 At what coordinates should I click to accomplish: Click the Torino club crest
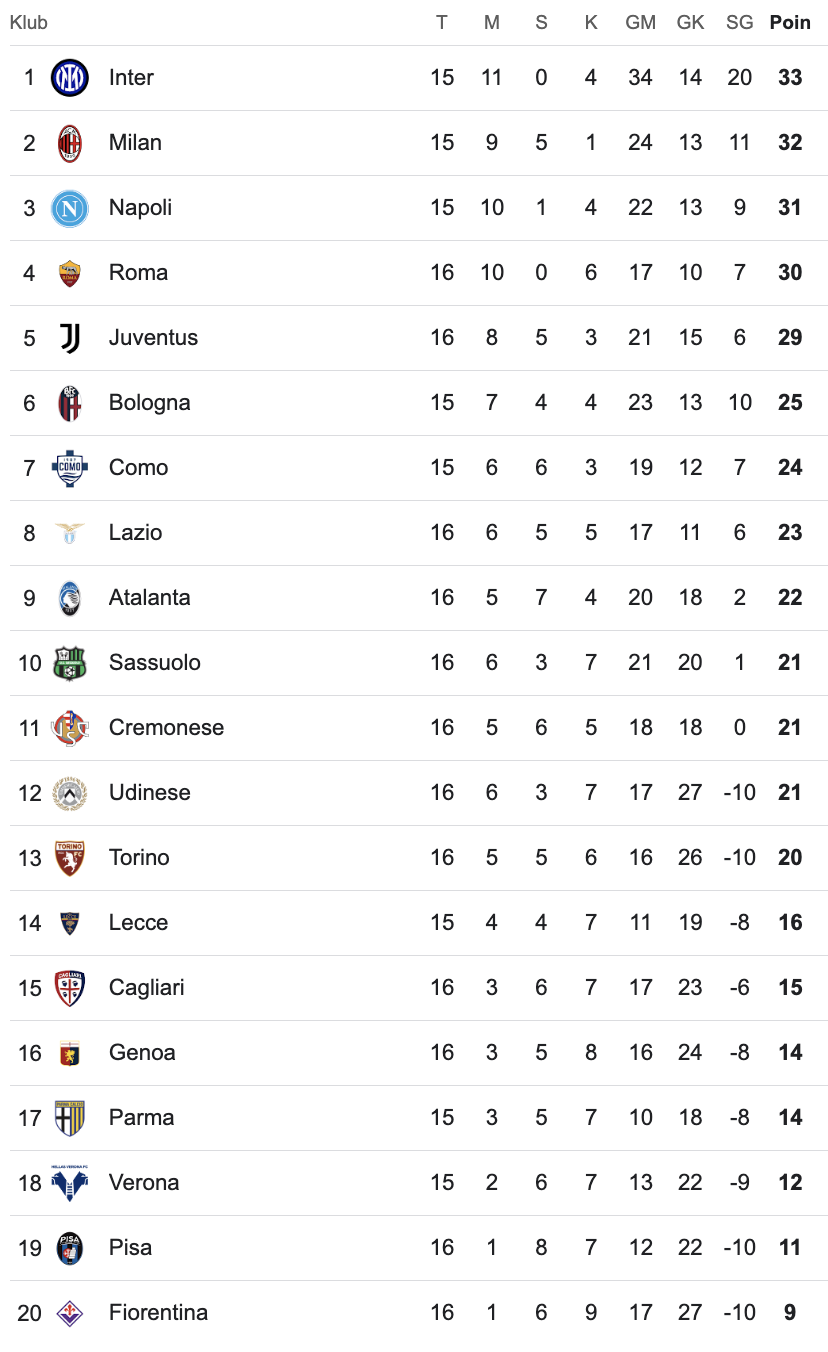point(69,858)
